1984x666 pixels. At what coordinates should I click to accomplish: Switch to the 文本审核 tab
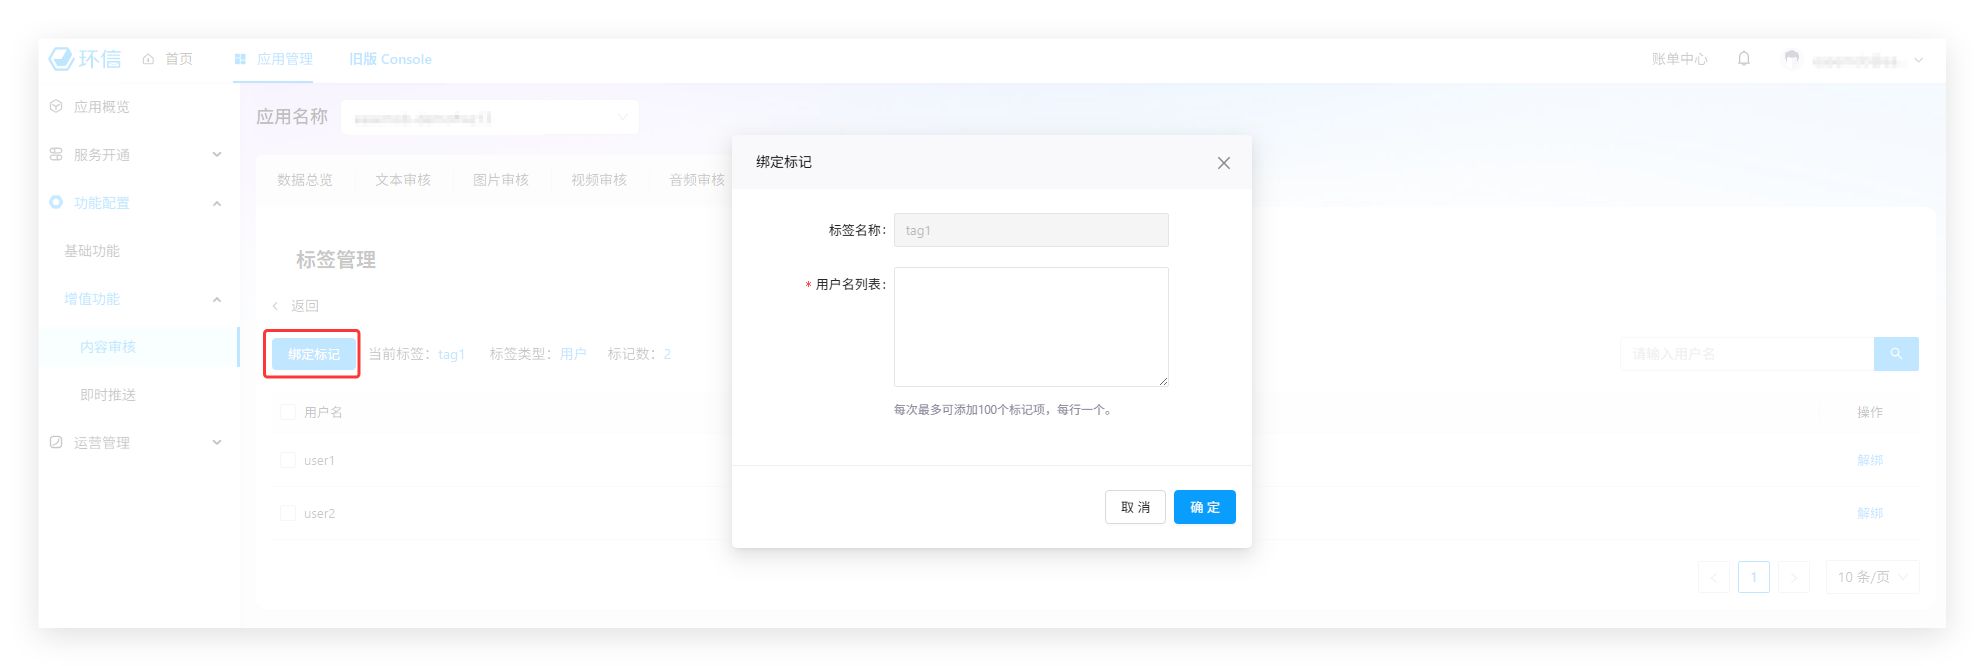point(403,180)
